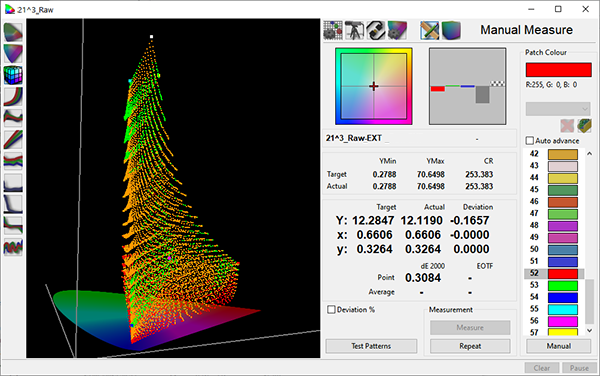Select patch 51 blue swatch
This screenshot has width=600, height=376.
click(563, 262)
